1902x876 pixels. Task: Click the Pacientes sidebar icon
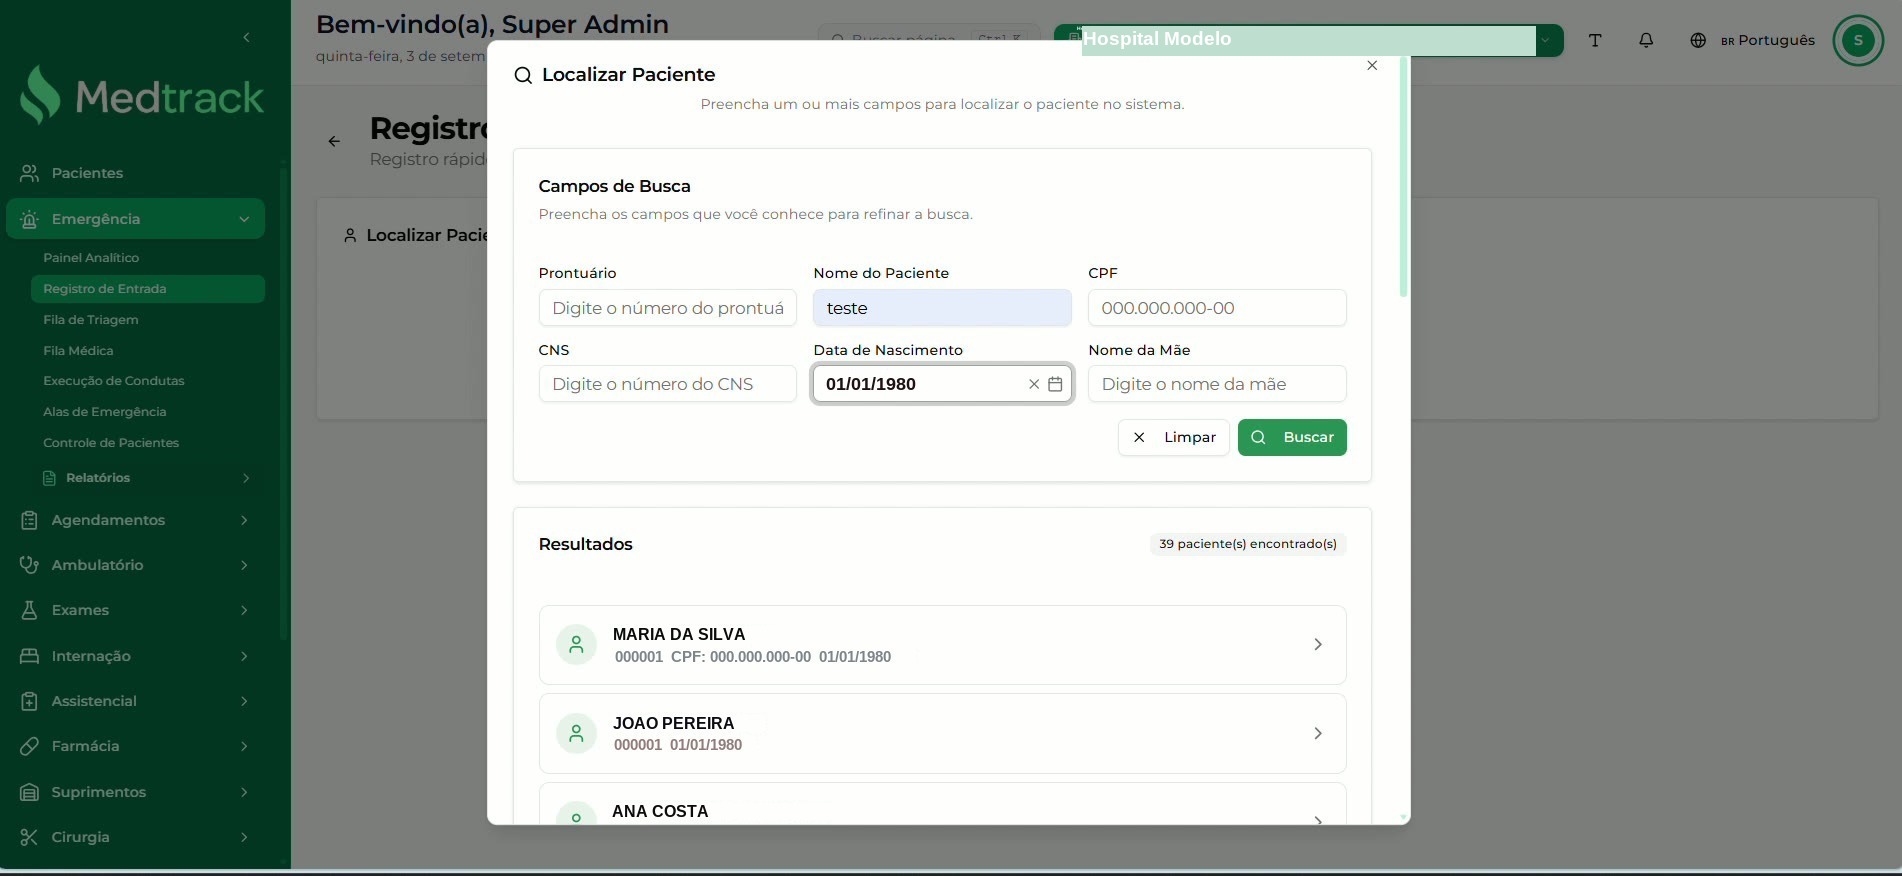[30, 173]
